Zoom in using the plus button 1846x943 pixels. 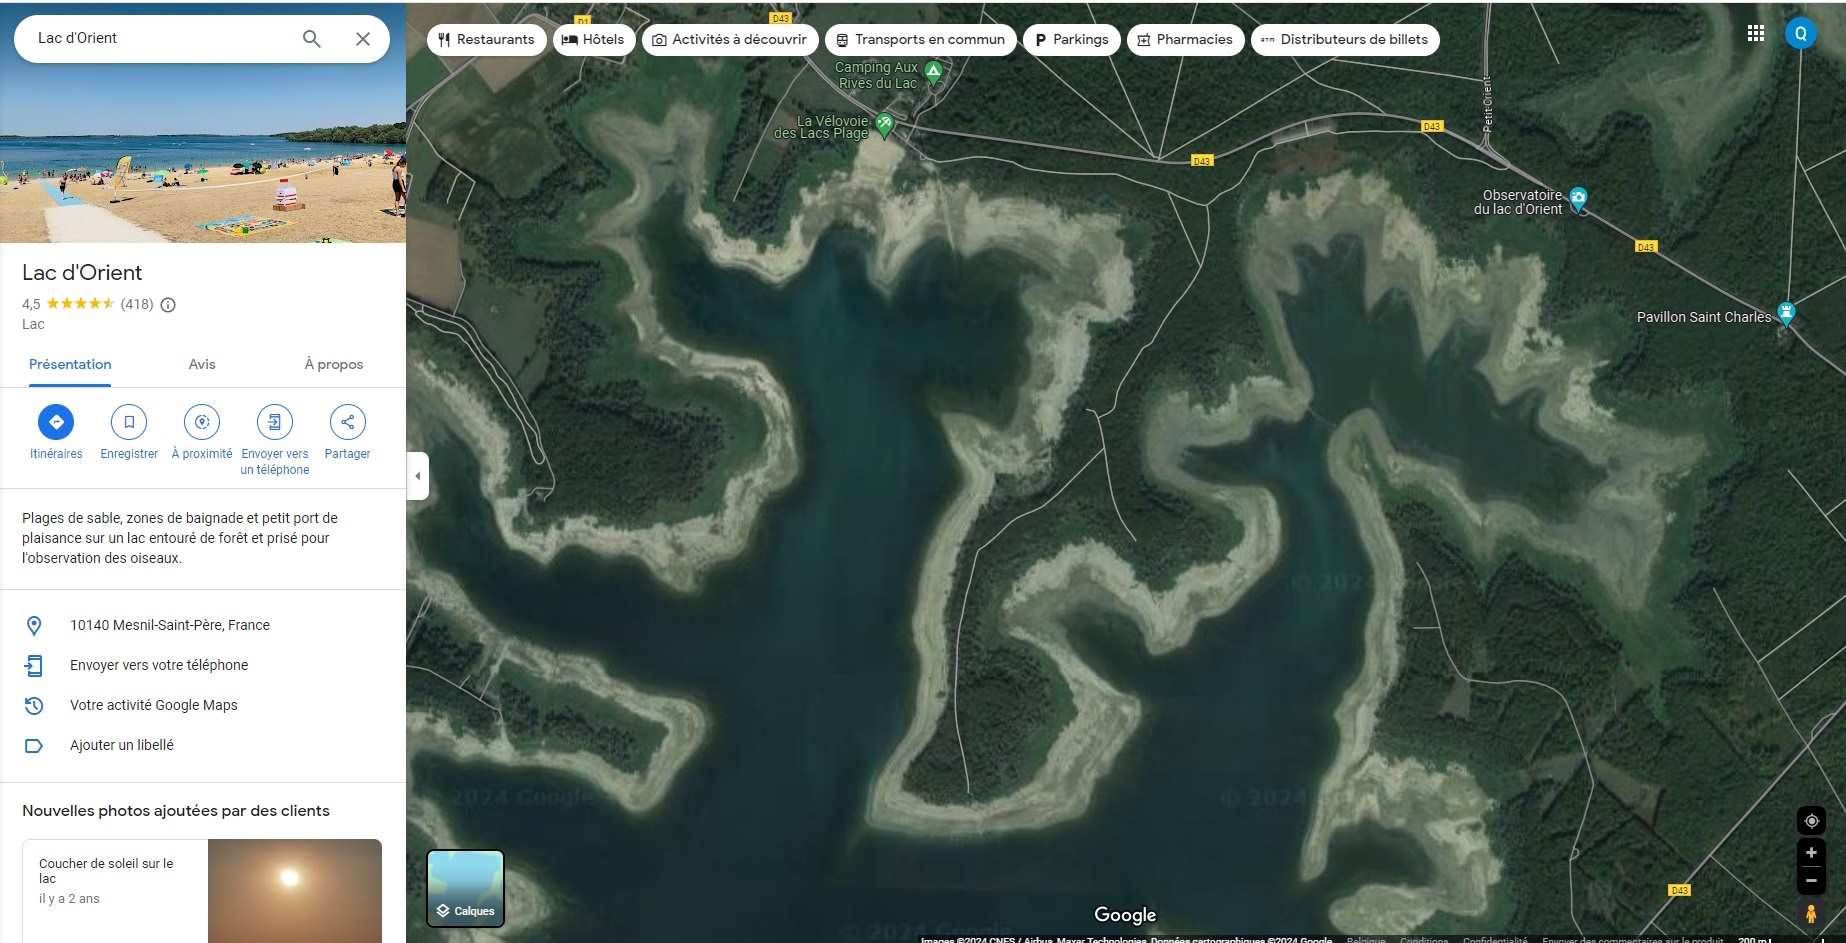(x=1811, y=853)
